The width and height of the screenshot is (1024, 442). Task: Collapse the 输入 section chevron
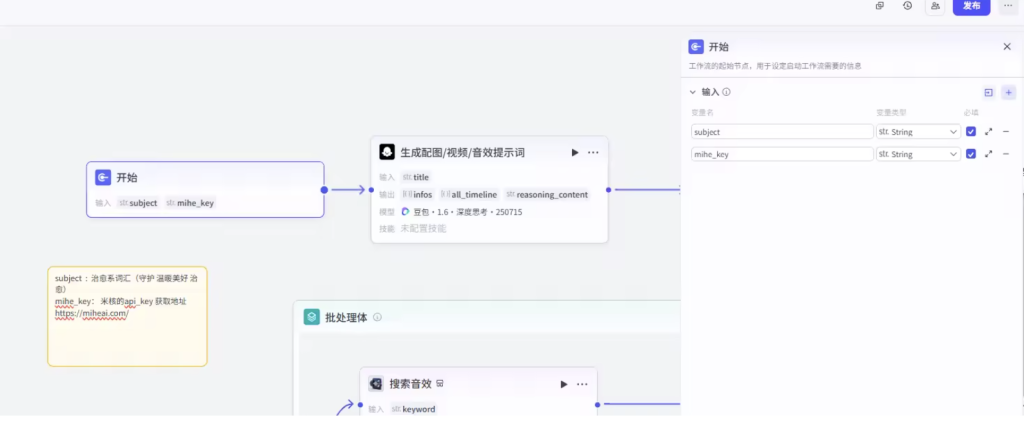(x=692, y=92)
